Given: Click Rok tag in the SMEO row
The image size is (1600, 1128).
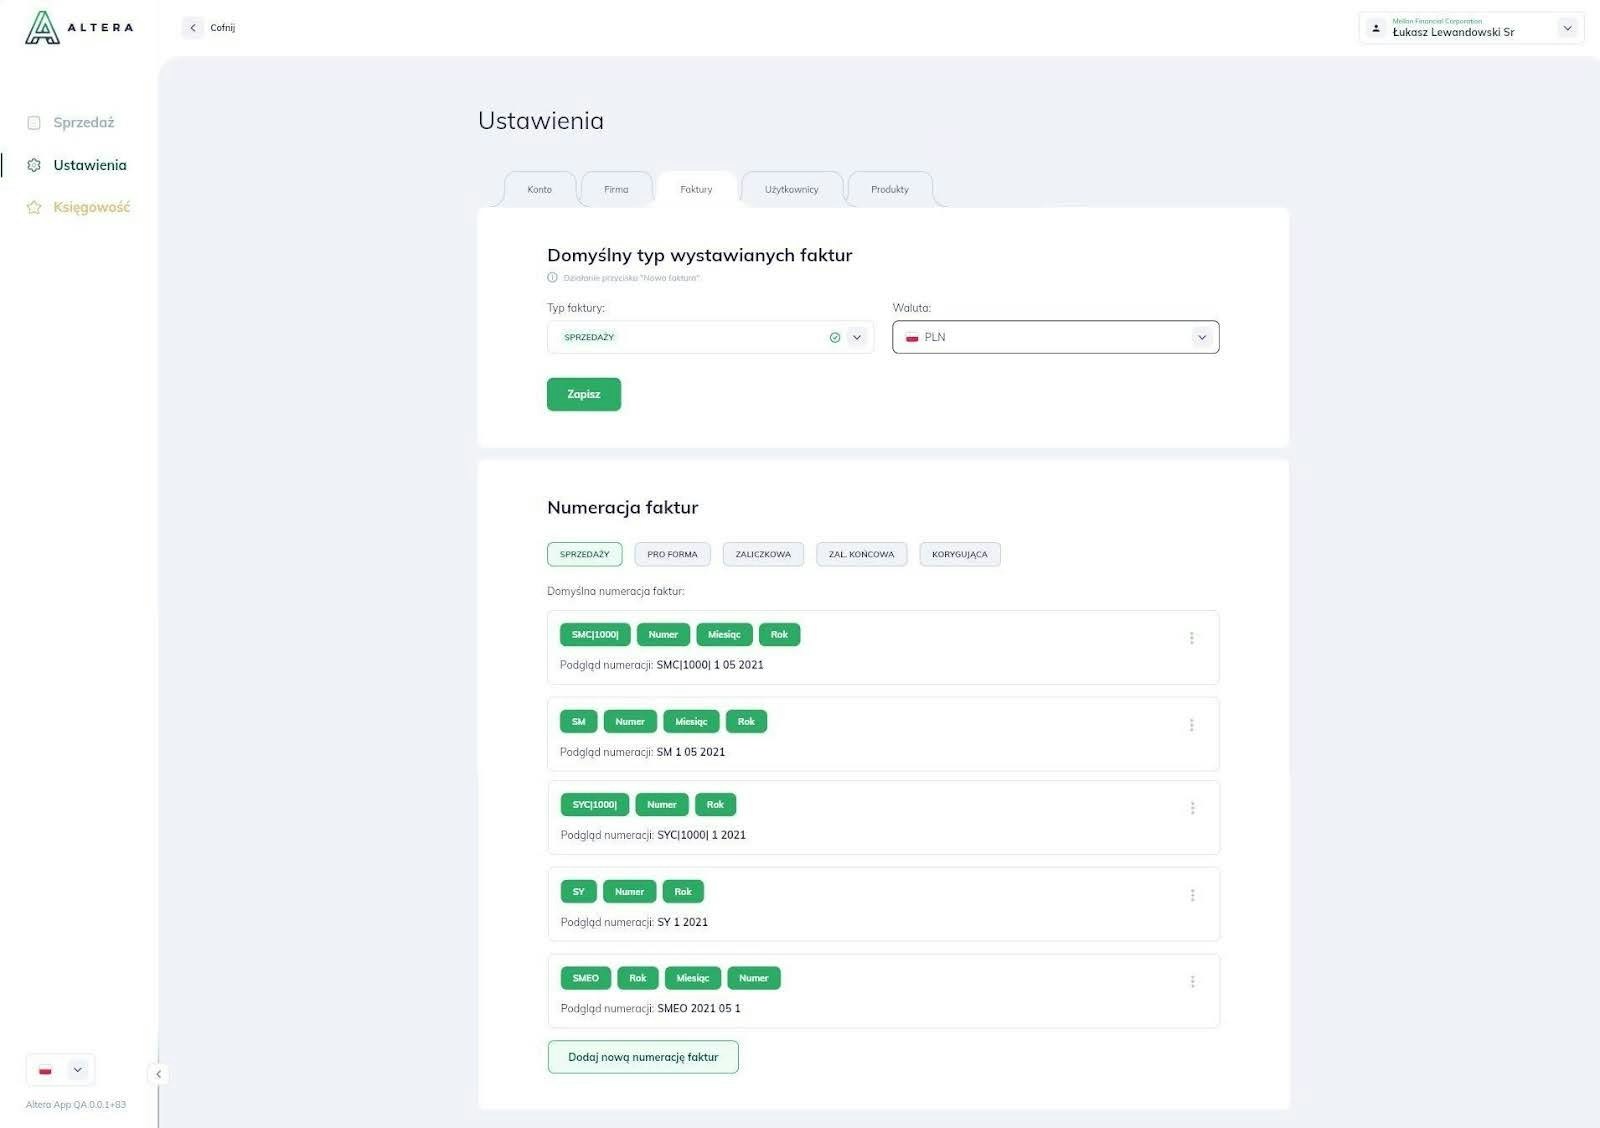Looking at the screenshot, I should (x=638, y=979).
